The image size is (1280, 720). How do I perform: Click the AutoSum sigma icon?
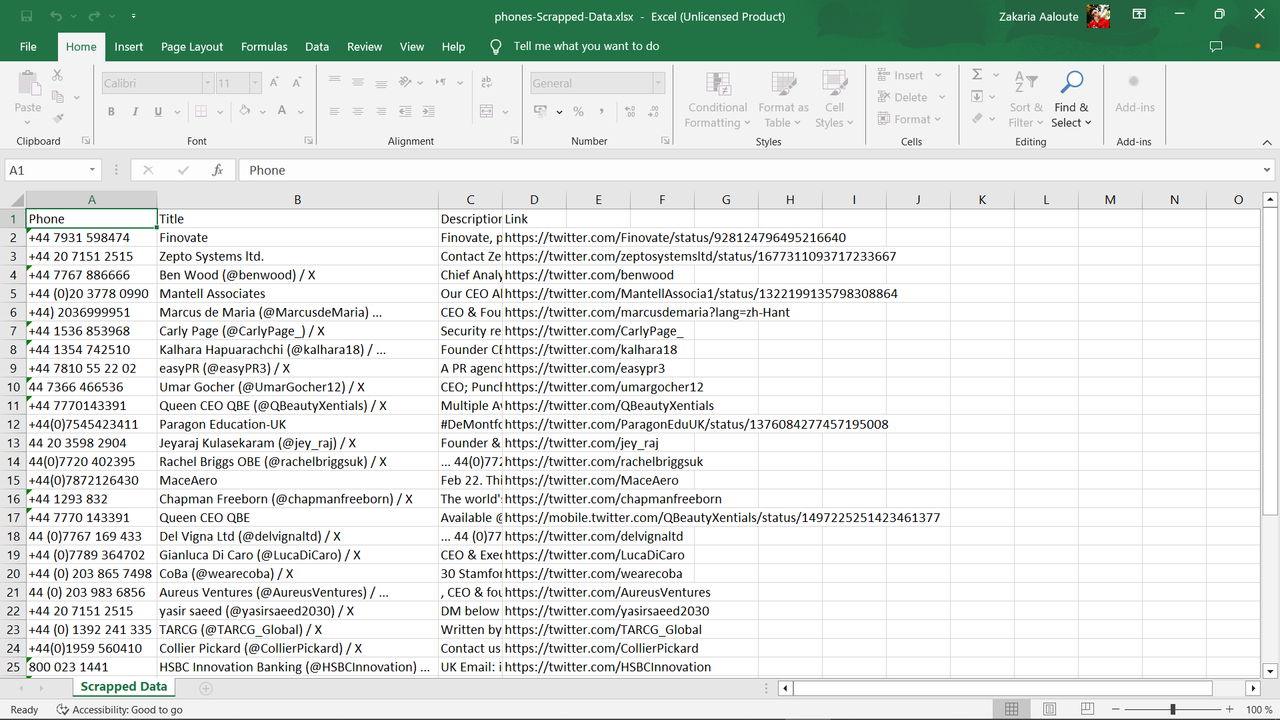978,74
